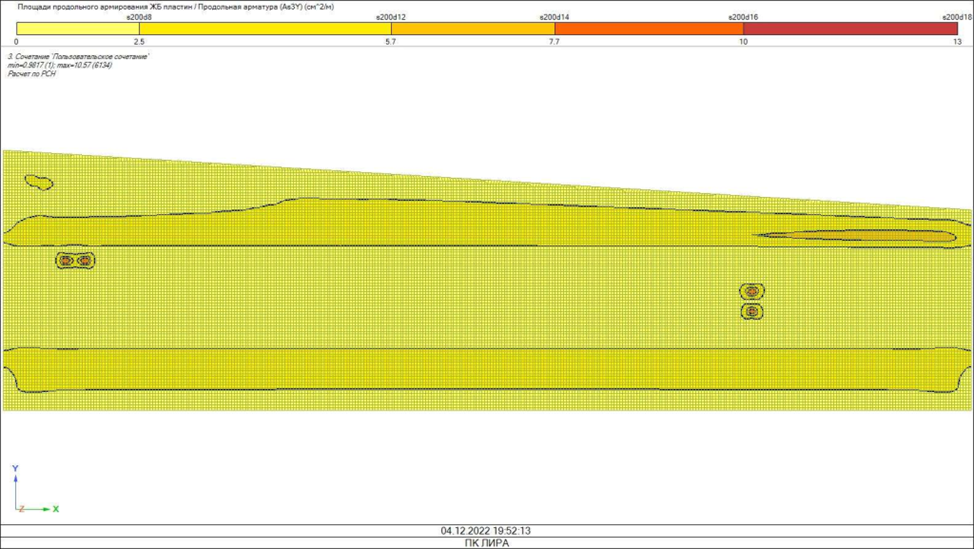Image resolution: width=974 pixels, height=549 pixels.
Task: Select the light yellow 0–2.5 legend segment
Action: click(77, 29)
